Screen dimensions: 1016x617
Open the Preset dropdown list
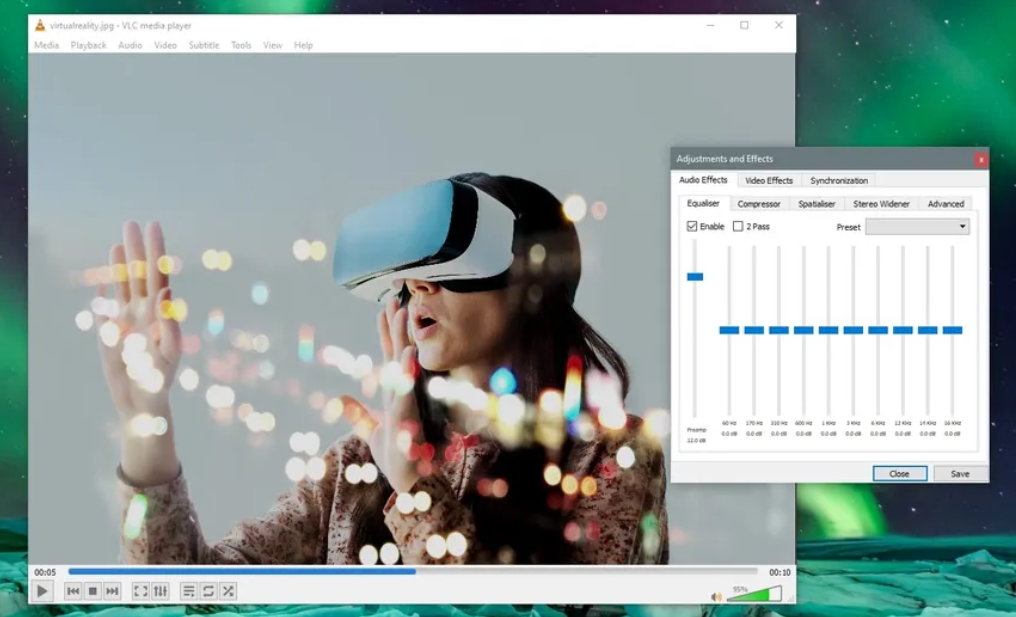pos(918,227)
